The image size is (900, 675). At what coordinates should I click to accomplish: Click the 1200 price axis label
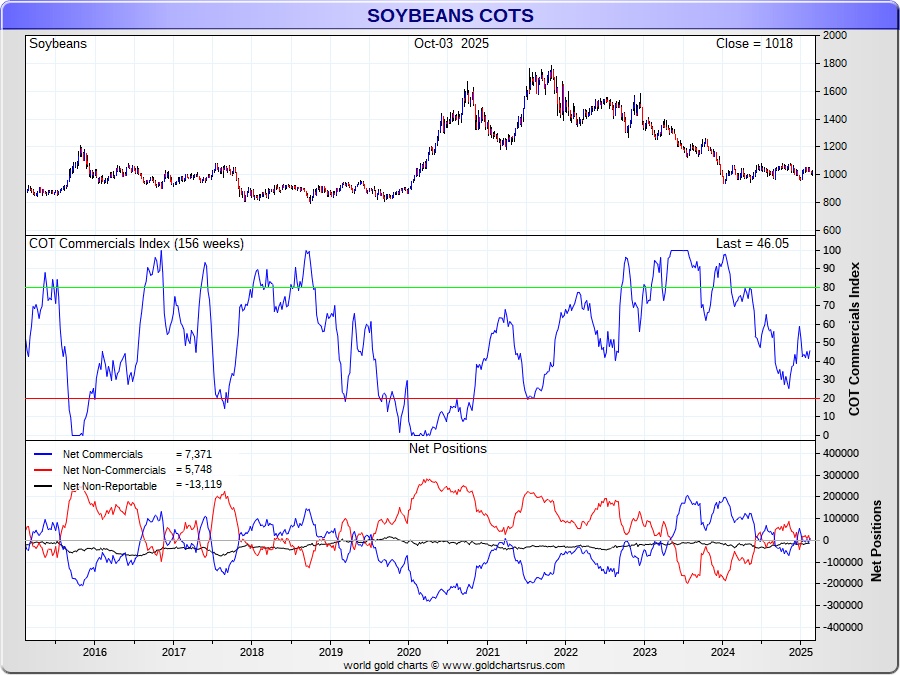[x=835, y=147]
